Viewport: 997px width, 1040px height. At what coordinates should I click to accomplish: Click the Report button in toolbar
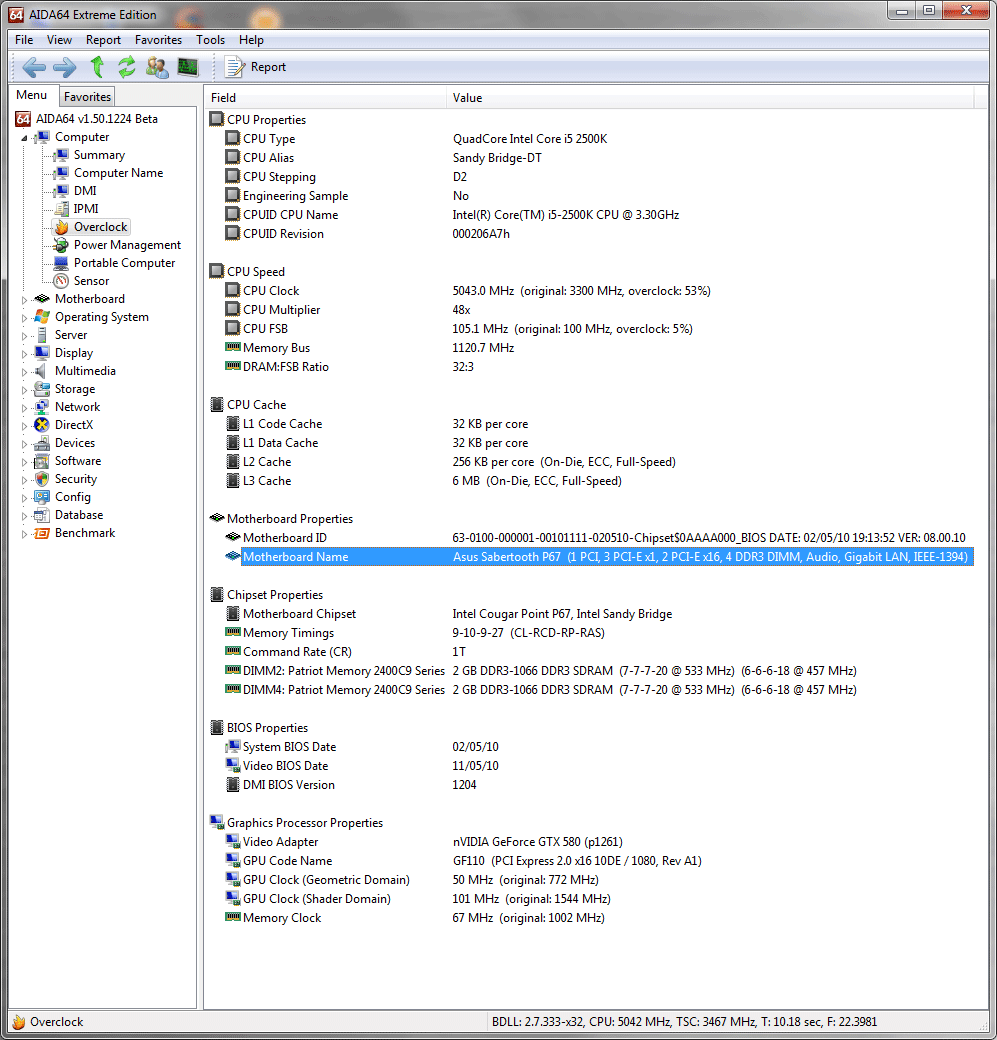point(255,67)
